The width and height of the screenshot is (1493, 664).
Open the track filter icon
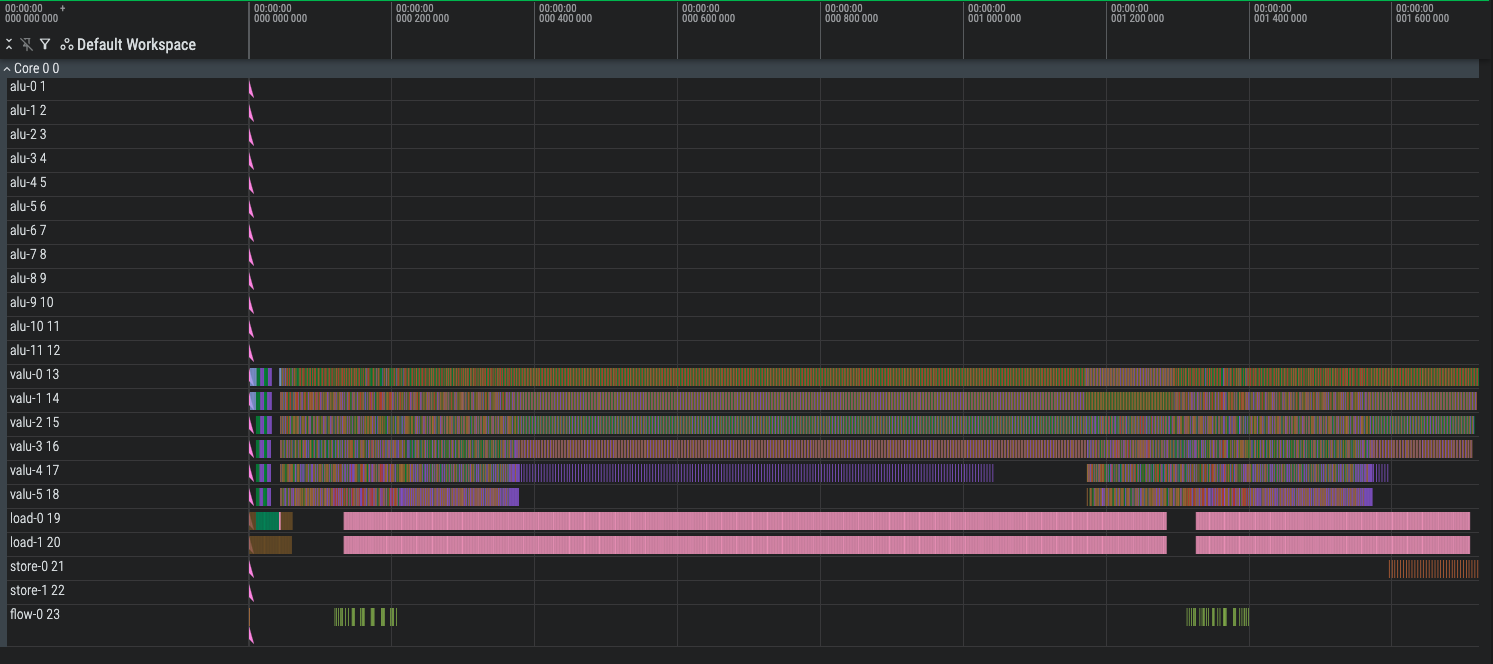pyautogui.click(x=45, y=45)
